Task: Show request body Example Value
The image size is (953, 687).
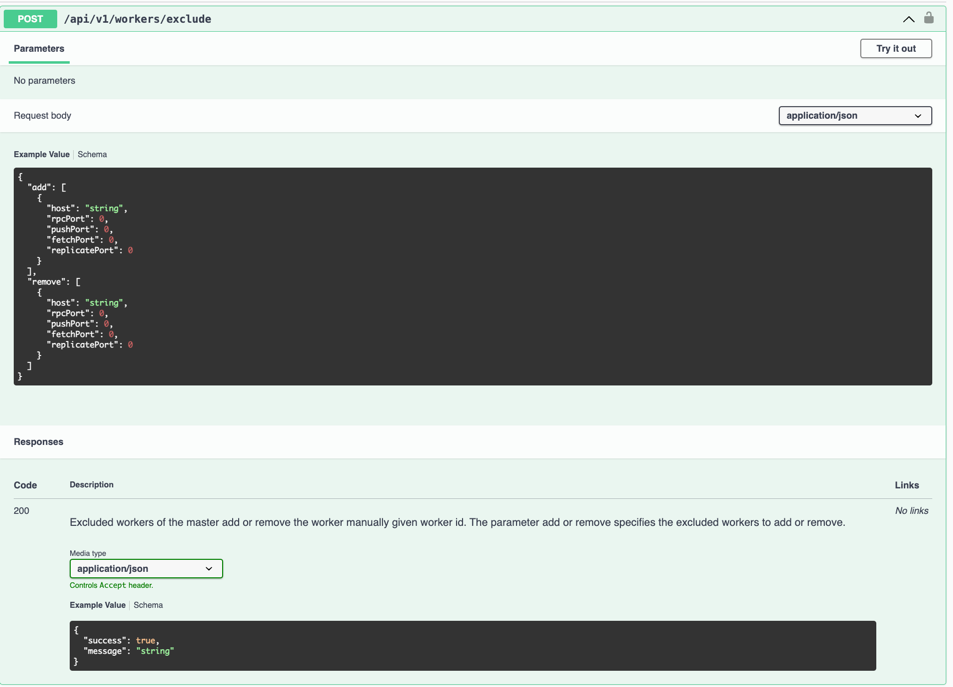Action: [42, 155]
